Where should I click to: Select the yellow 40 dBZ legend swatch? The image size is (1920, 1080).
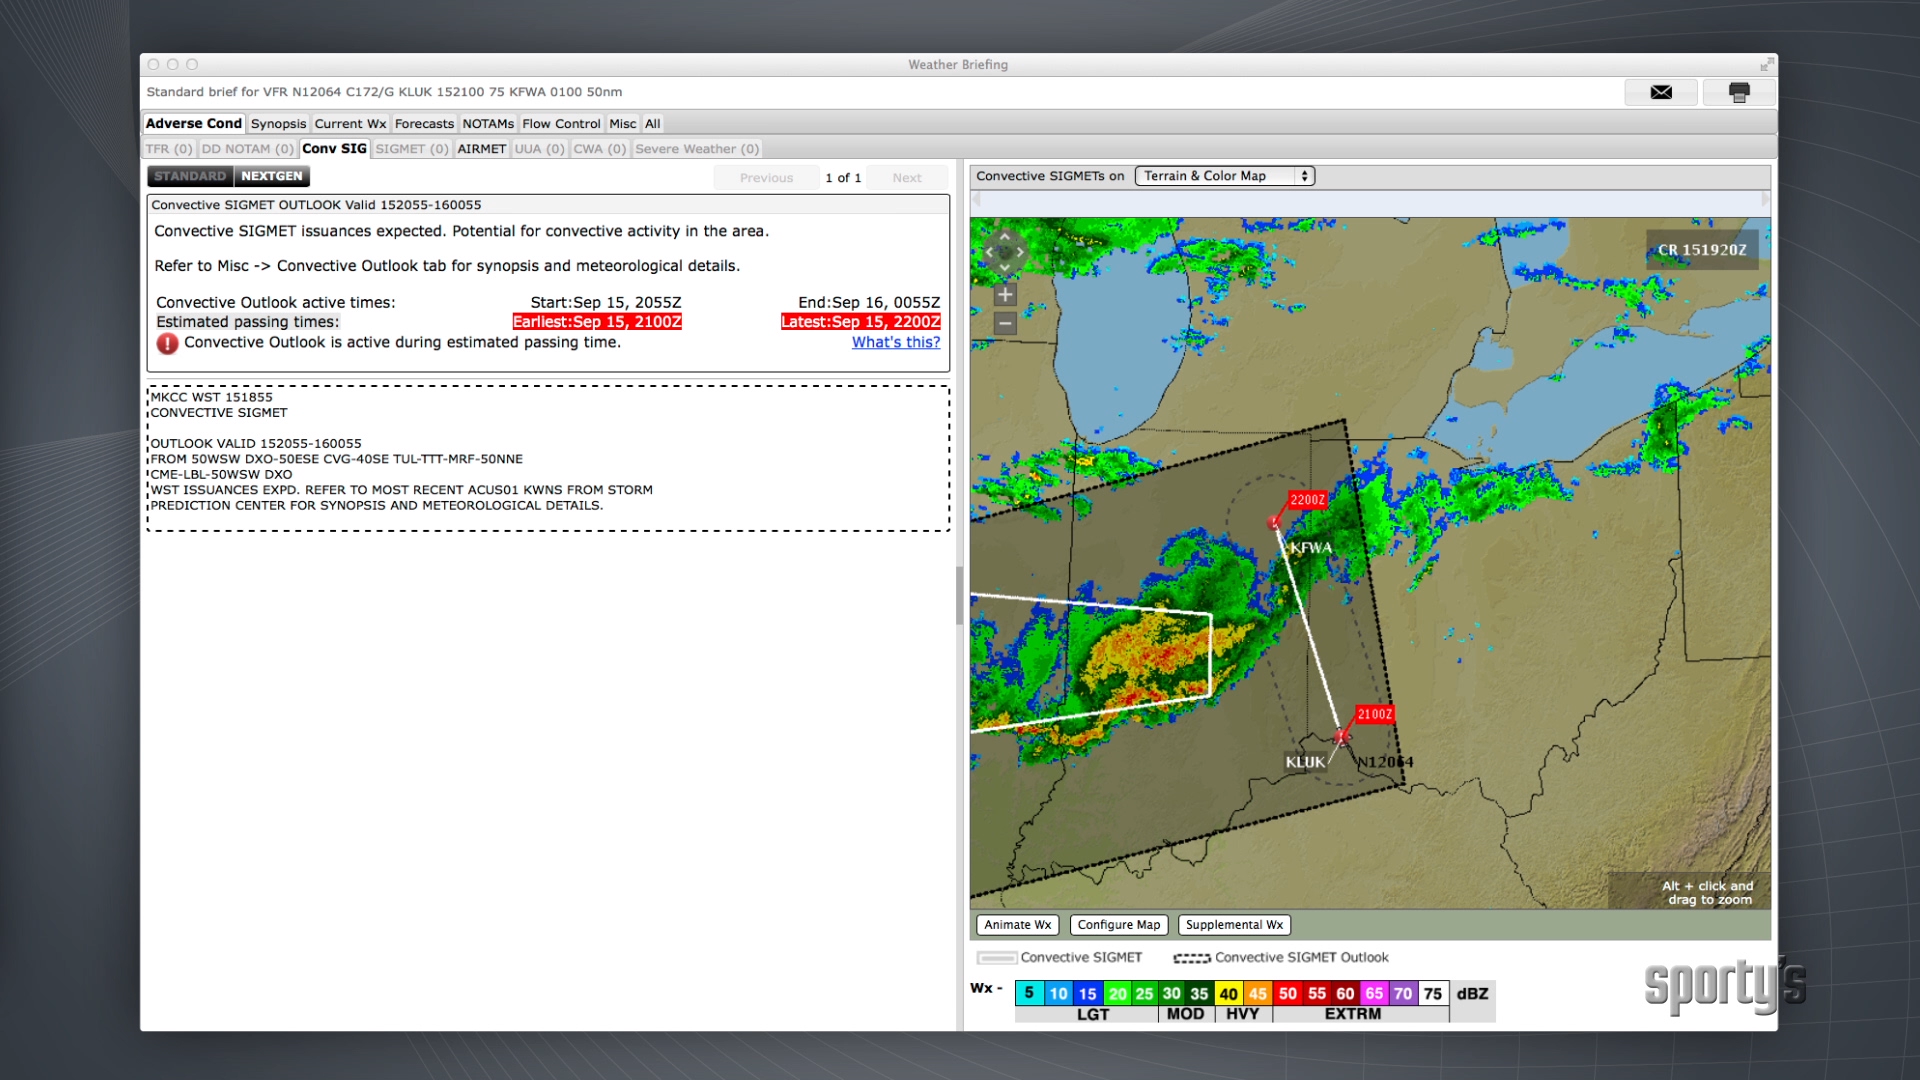pyautogui.click(x=1229, y=994)
